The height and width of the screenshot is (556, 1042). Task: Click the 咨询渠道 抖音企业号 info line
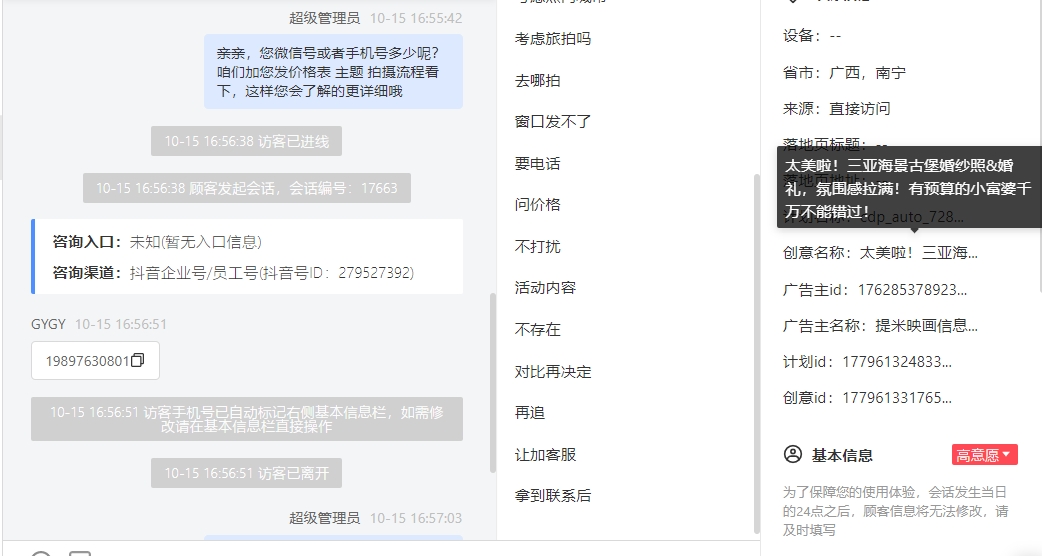[233, 273]
